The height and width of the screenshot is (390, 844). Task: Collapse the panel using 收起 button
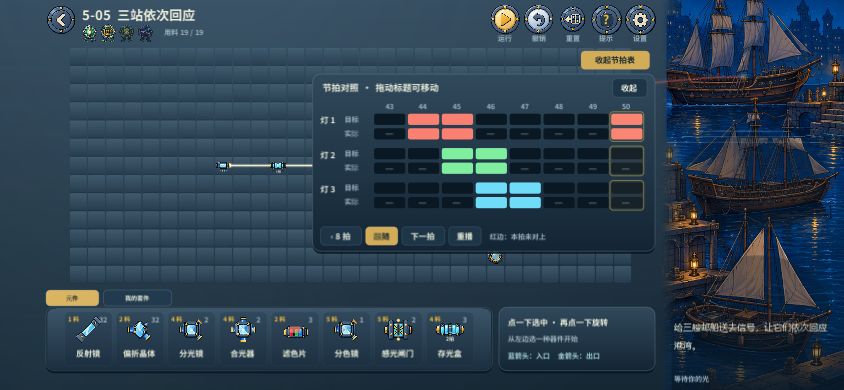[x=629, y=88]
